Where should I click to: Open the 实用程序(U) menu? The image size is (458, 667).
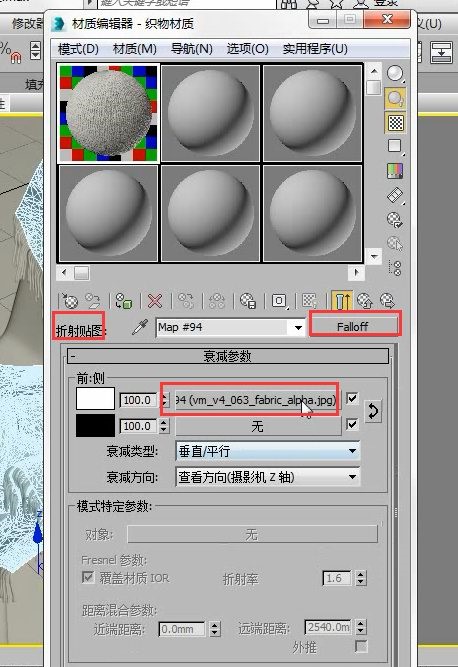[x=315, y=49]
